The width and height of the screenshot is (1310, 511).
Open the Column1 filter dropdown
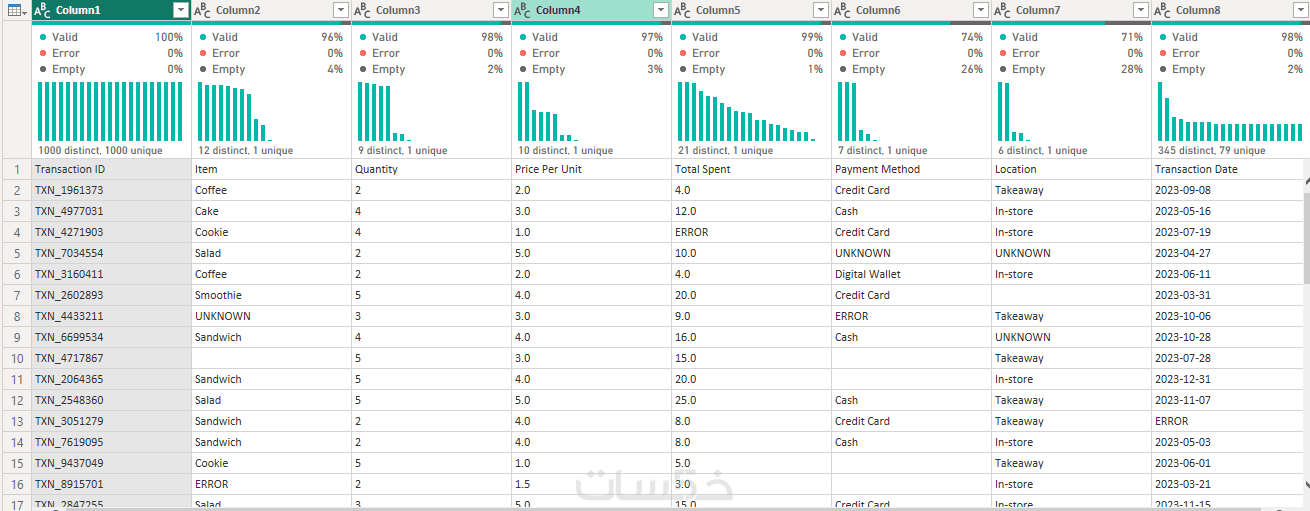(180, 10)
